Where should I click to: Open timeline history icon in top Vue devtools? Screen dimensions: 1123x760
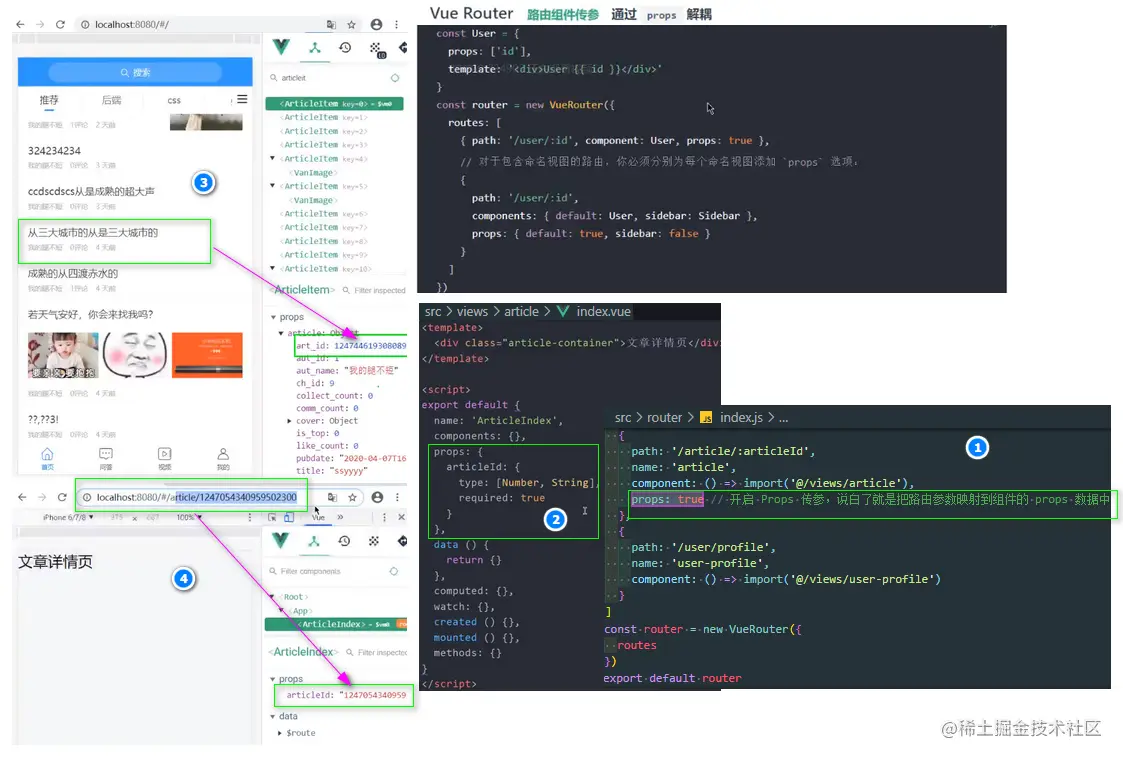coord(345,47)
